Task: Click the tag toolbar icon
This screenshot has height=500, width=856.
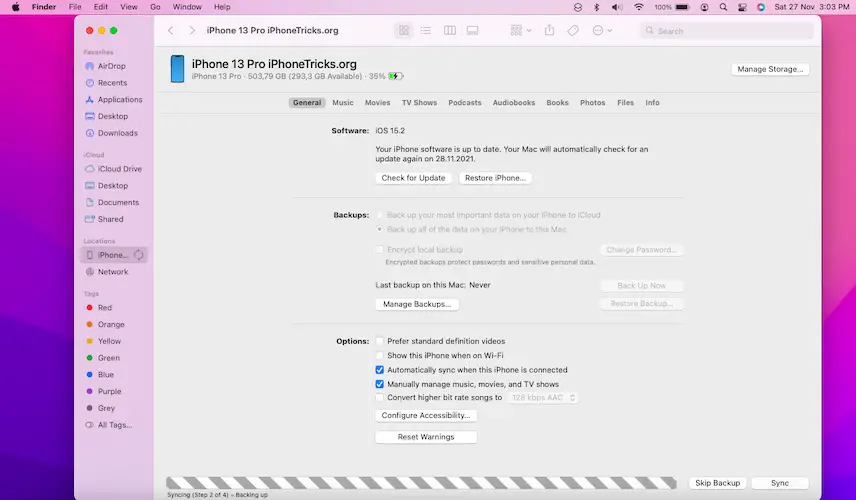Action: pyautogui.click(x=573, y=31)
